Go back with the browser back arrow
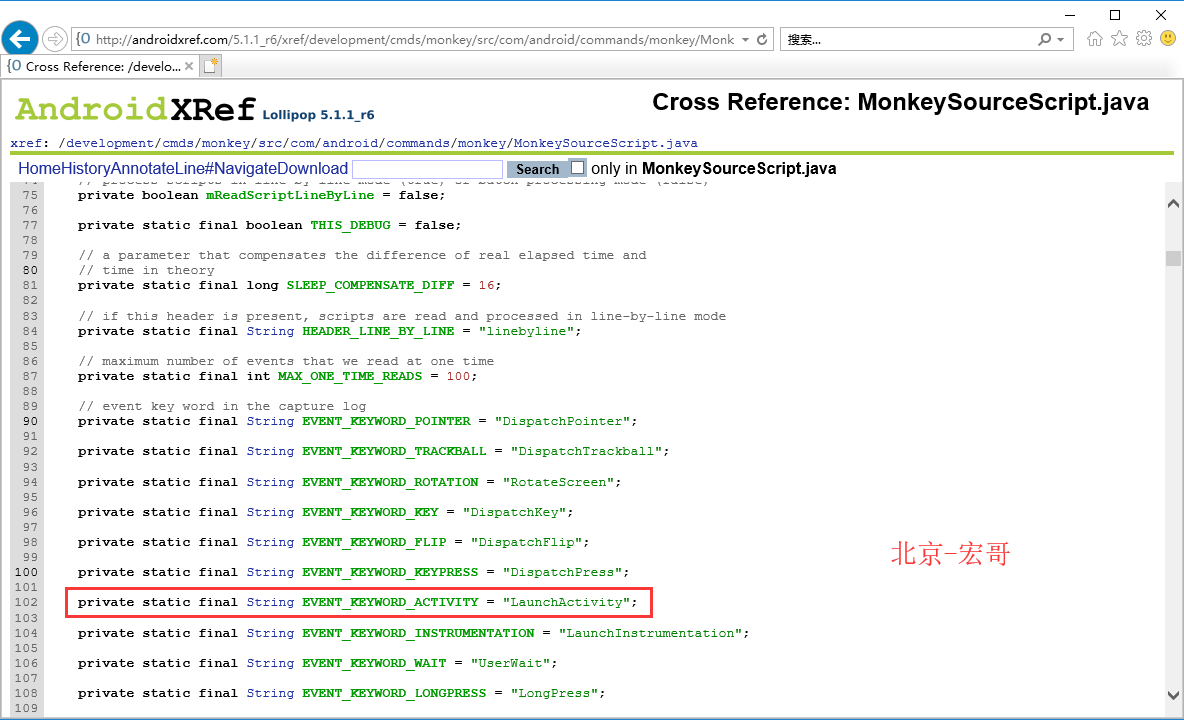 click(x=20, y=38)
